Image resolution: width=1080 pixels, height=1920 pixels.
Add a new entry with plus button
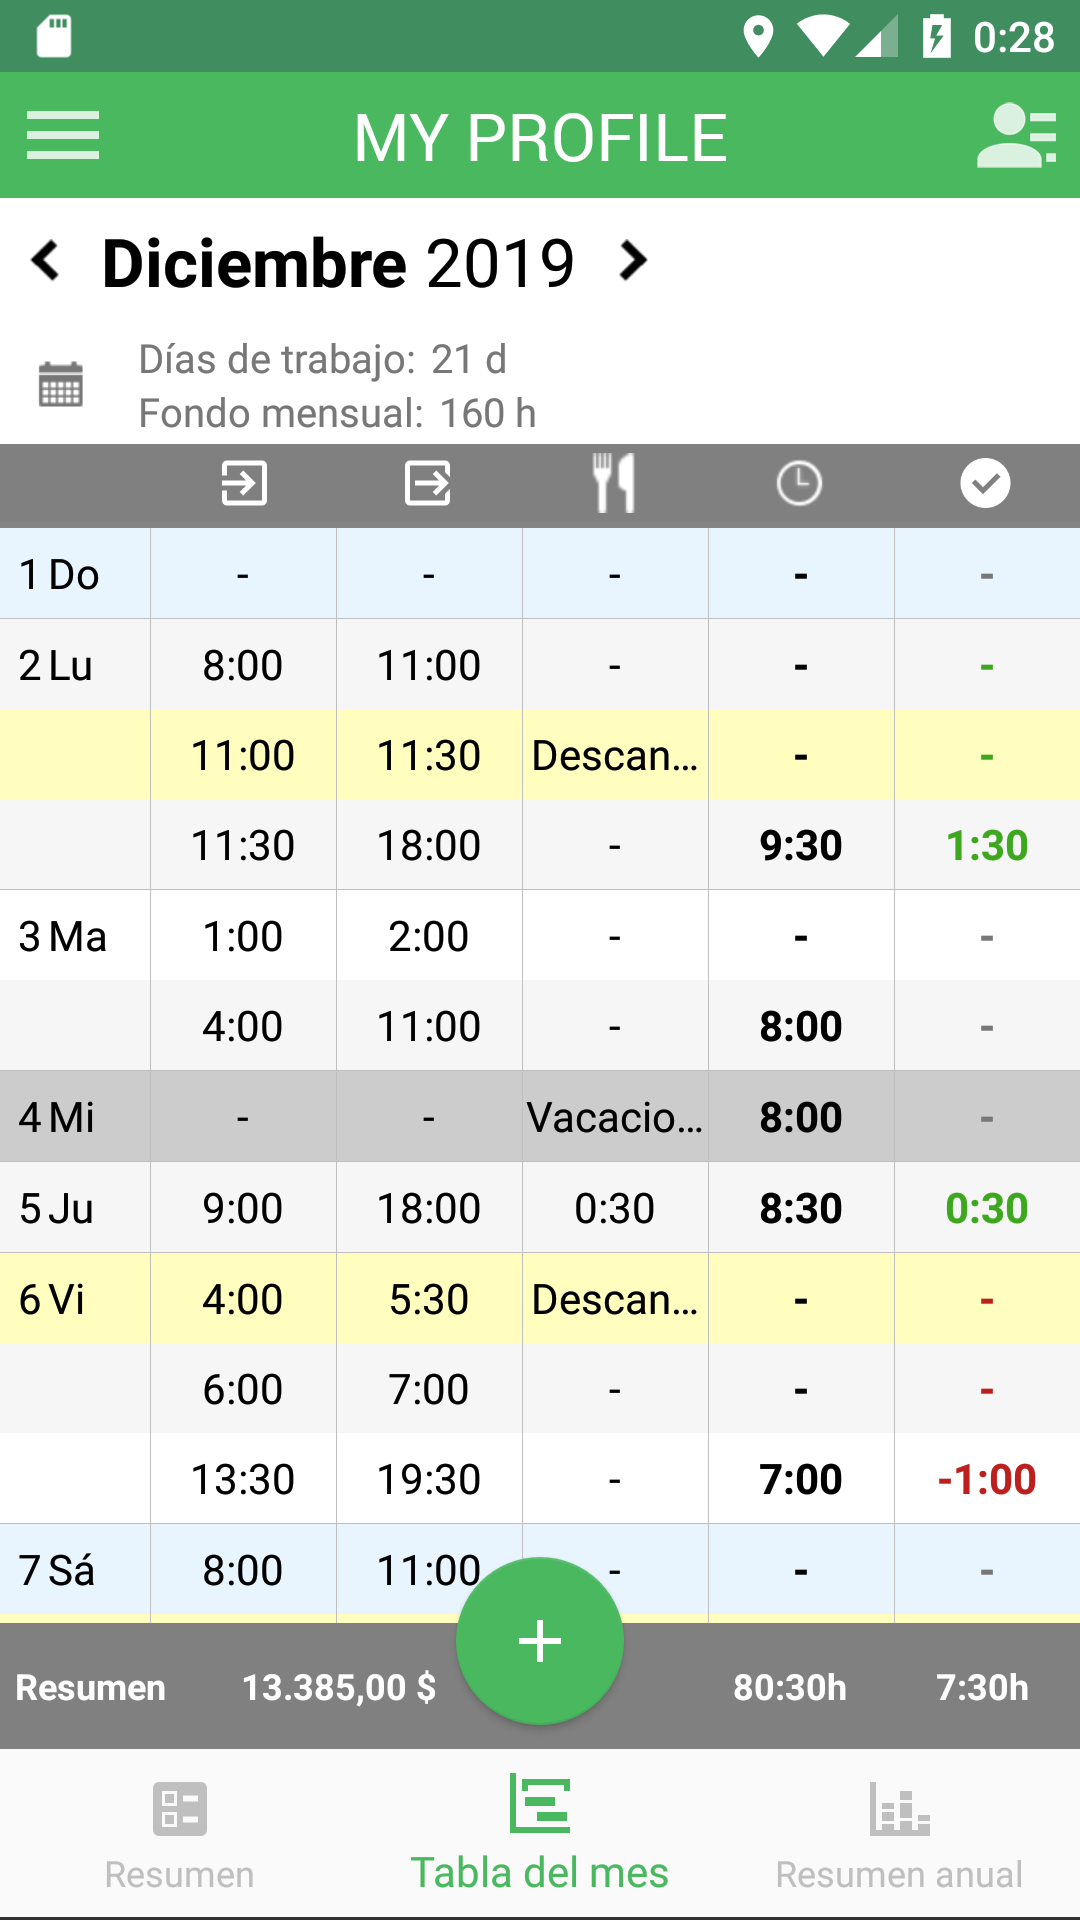tap(540, 1641)
